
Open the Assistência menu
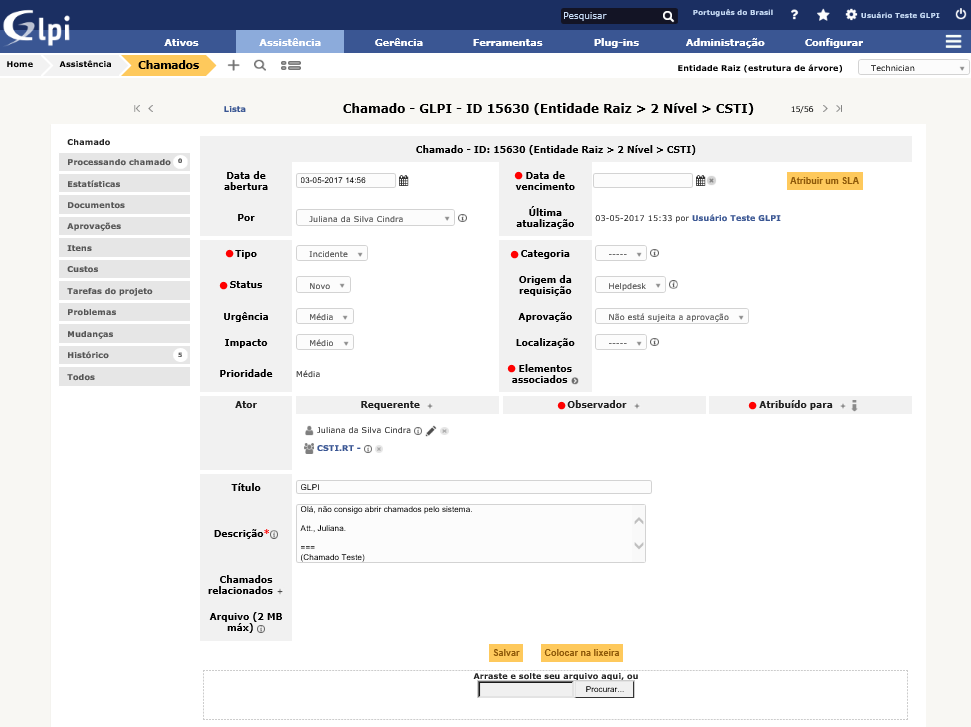pyautogui.click(x=289, y=42)
